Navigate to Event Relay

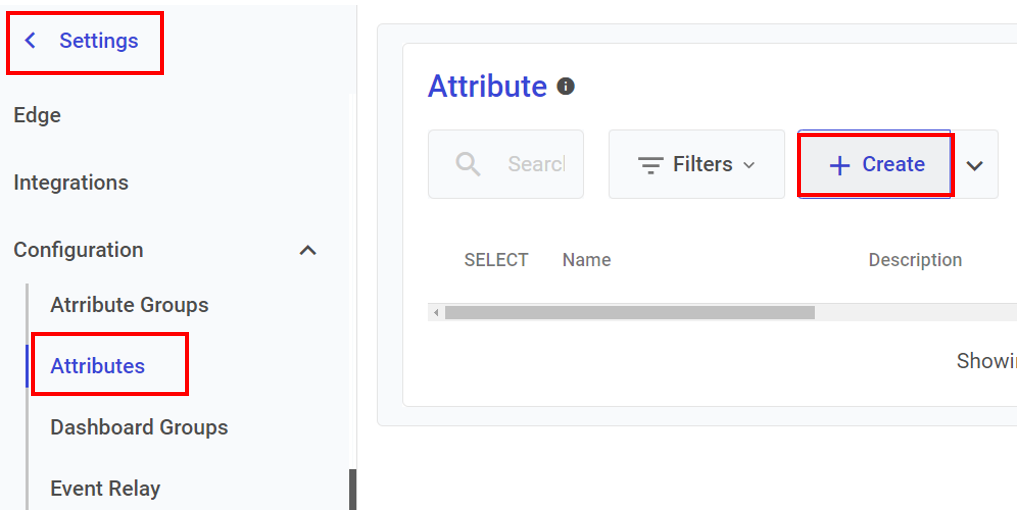pos(105,488)
